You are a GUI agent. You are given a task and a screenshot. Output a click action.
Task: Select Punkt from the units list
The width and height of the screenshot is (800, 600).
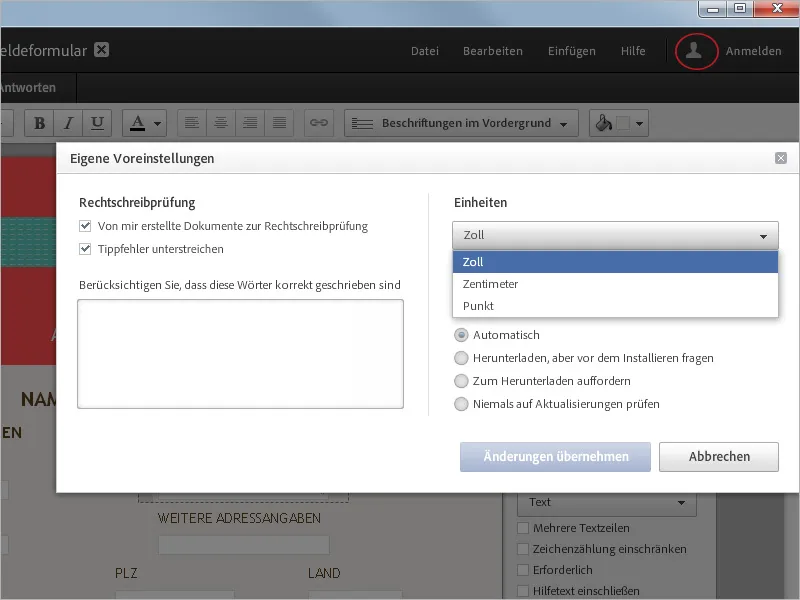pyautogui.click(x=615, y=306)
